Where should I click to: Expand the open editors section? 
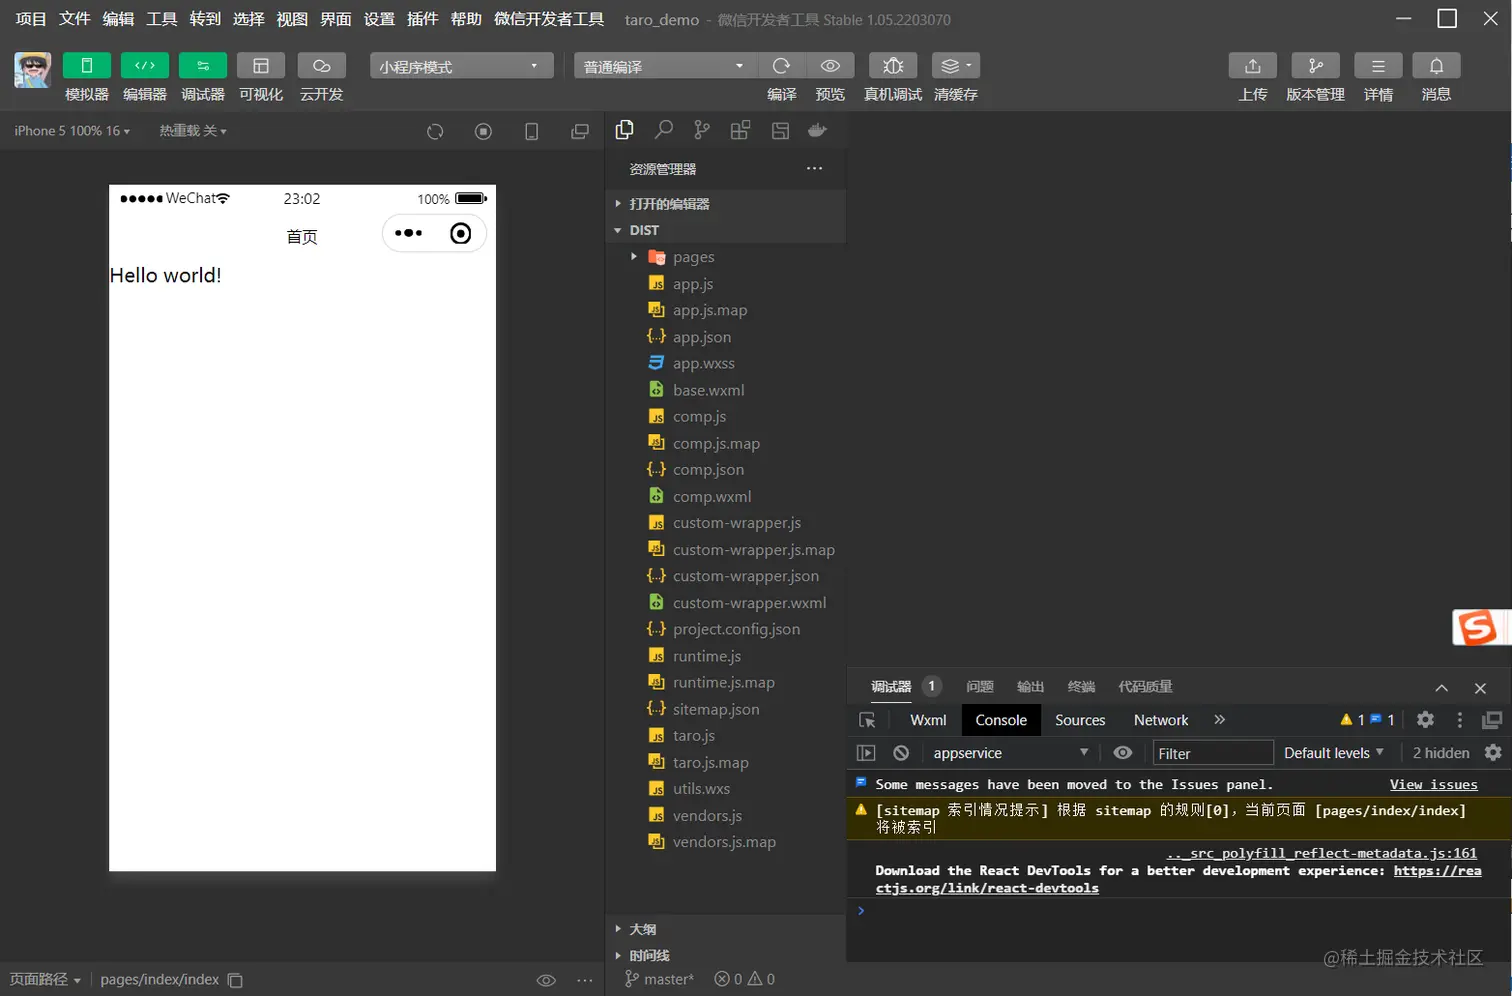point(726,204)
